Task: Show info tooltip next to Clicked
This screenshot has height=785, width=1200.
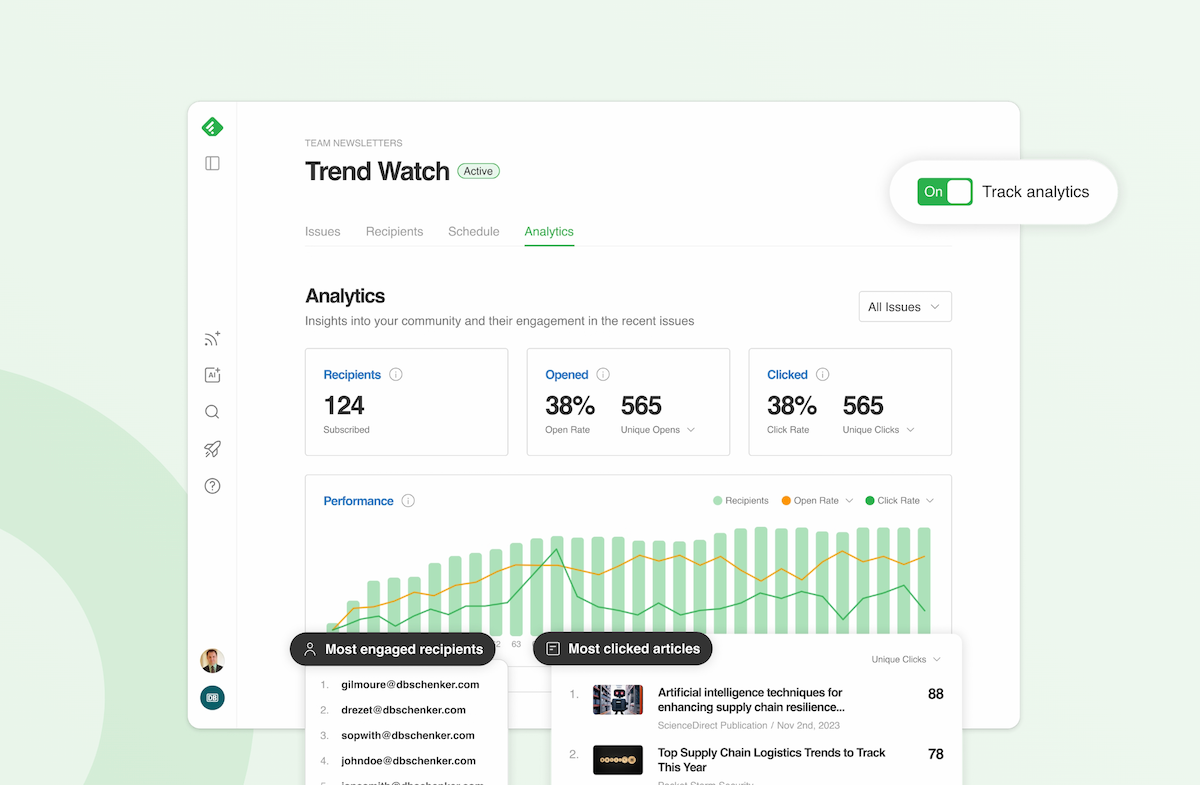Action: [x=822, y=375]
